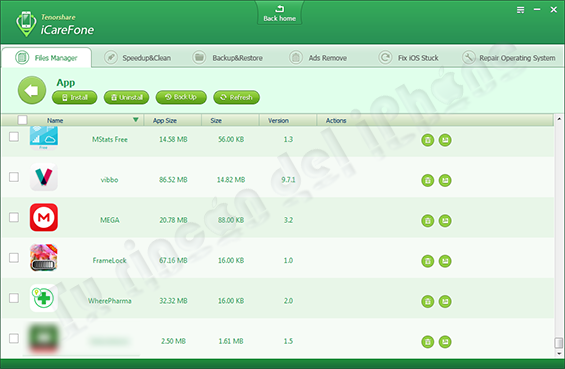Click the iCareFone logo icon

click(26, 24)
